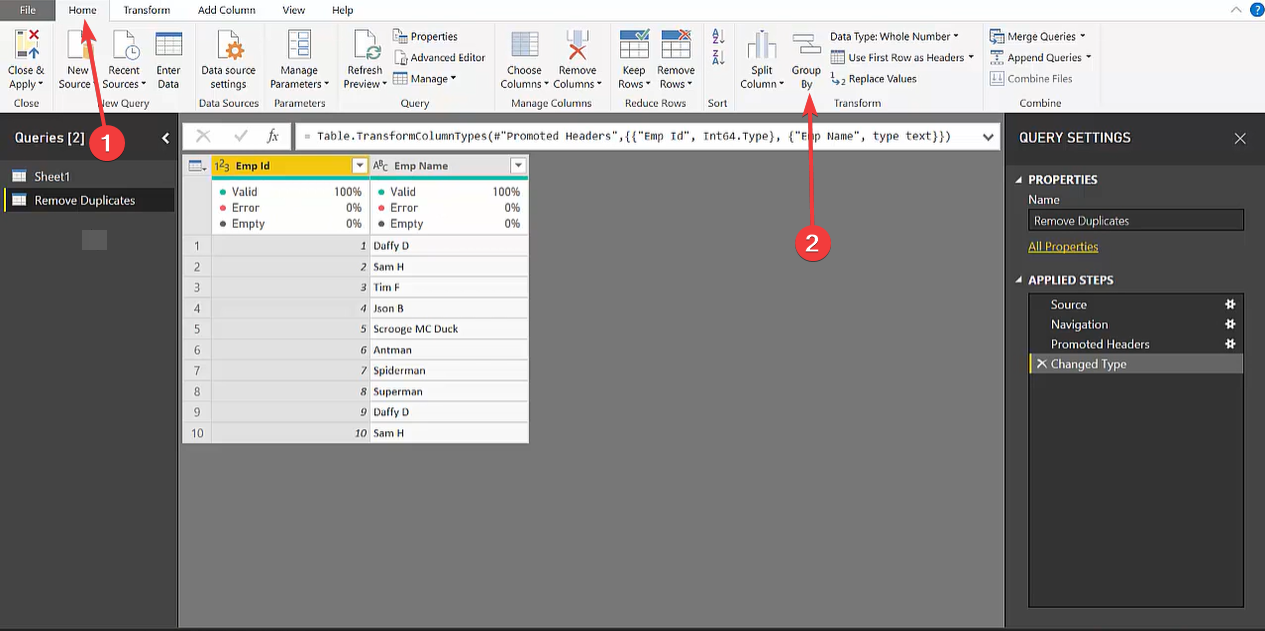
Task: Expand the formula bar dropdown
Action: pyautogui.click(x=988, y=137)
